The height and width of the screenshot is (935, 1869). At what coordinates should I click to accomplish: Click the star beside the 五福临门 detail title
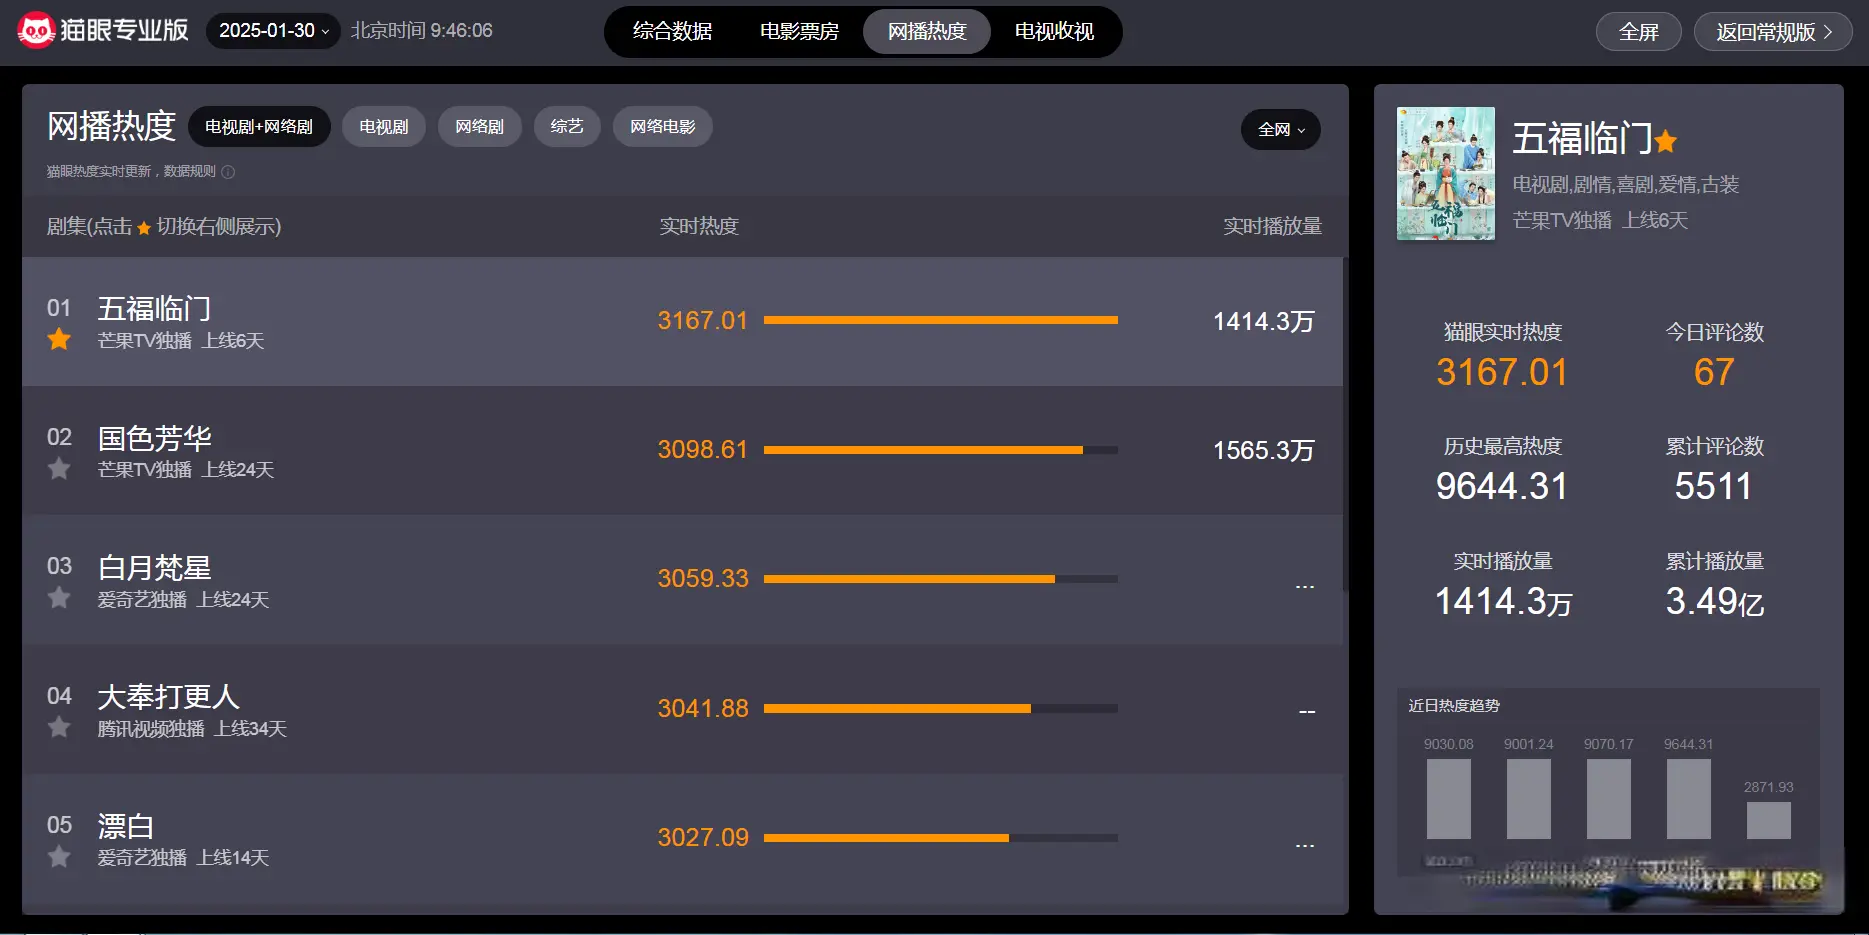1665,141
